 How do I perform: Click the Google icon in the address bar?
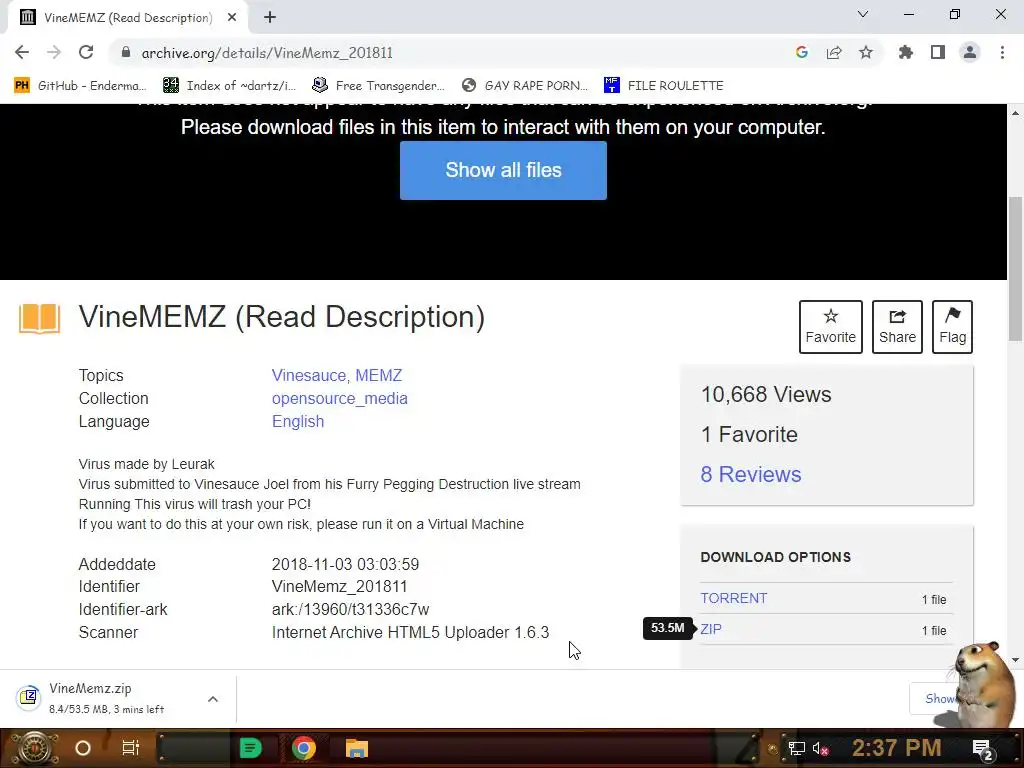coord(802,52)
